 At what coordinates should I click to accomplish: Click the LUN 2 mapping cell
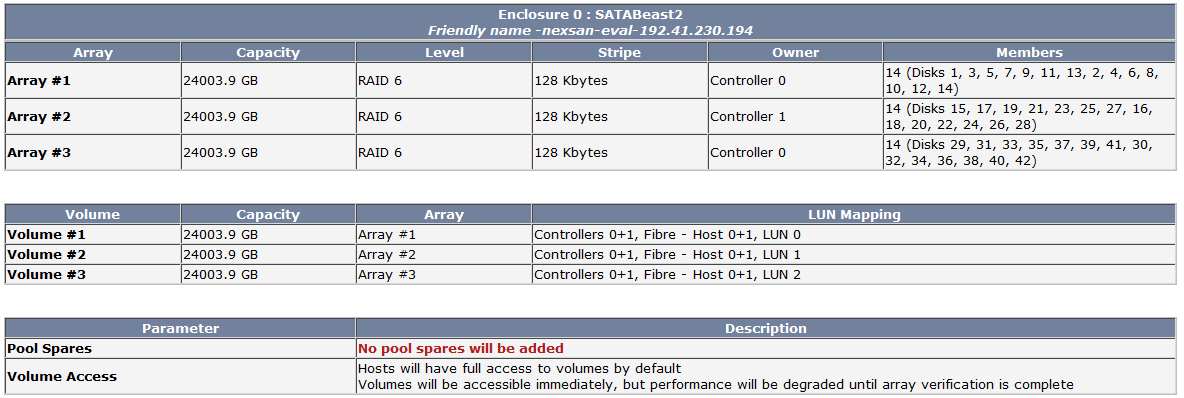tap(668, 274)
